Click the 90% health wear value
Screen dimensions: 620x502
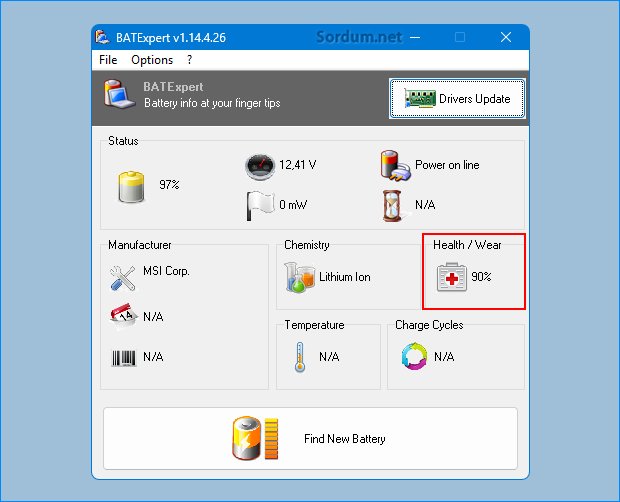click(481, 277)
